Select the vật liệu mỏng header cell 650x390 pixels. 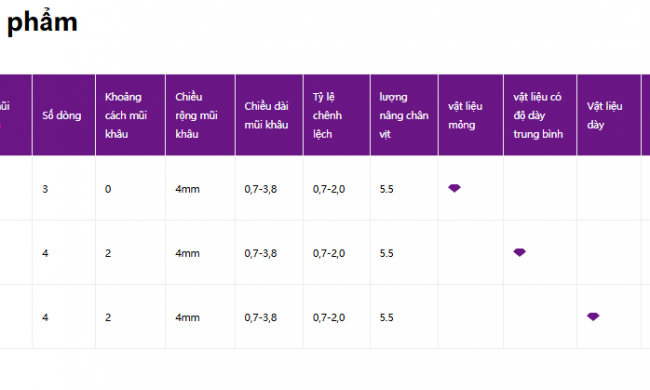click(x=471, y=115)
